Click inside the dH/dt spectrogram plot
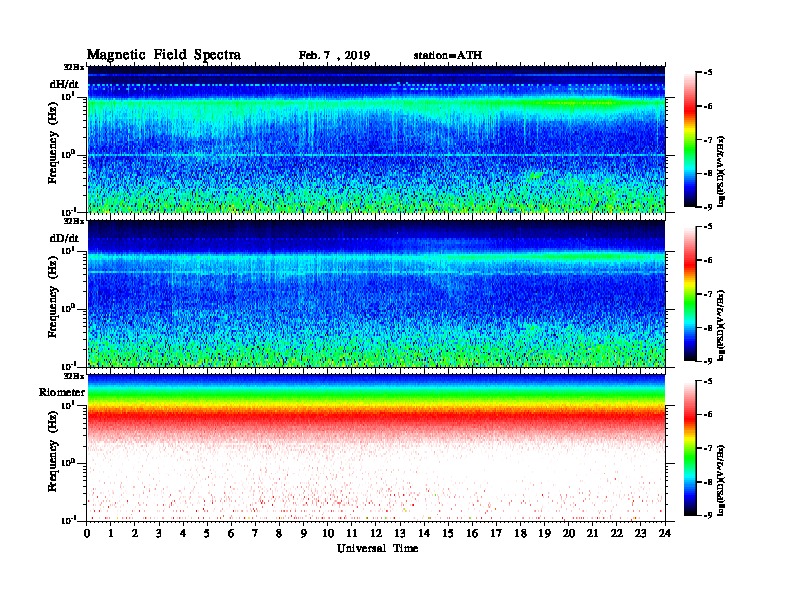 click(x=376, y=139)
